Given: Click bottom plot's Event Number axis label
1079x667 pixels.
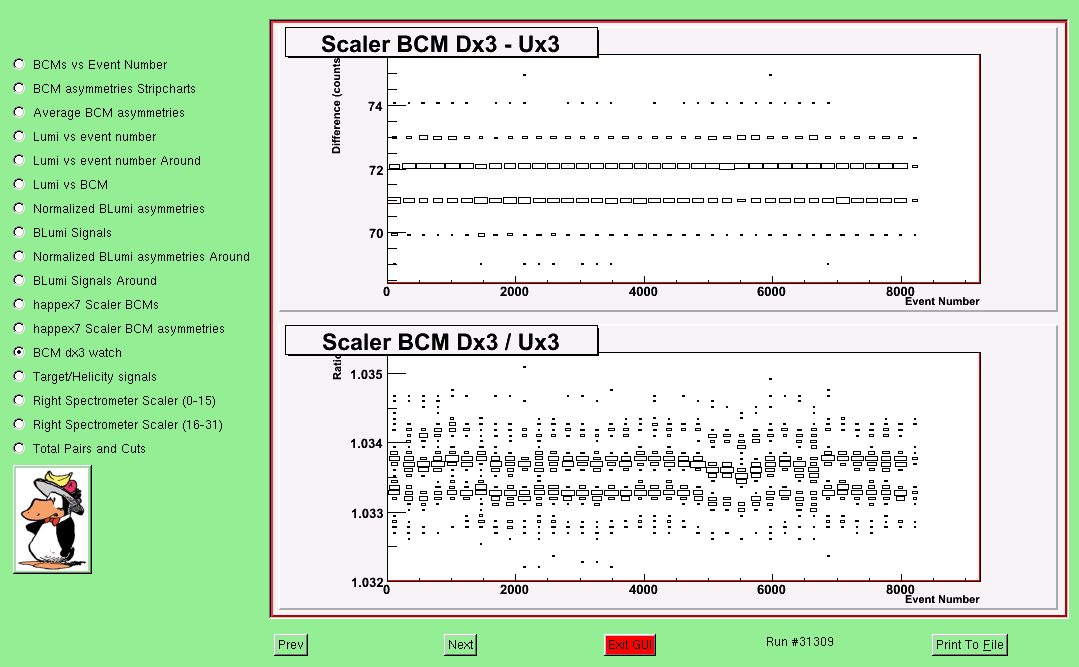Looking at the screenshot, I should point(942,600).
